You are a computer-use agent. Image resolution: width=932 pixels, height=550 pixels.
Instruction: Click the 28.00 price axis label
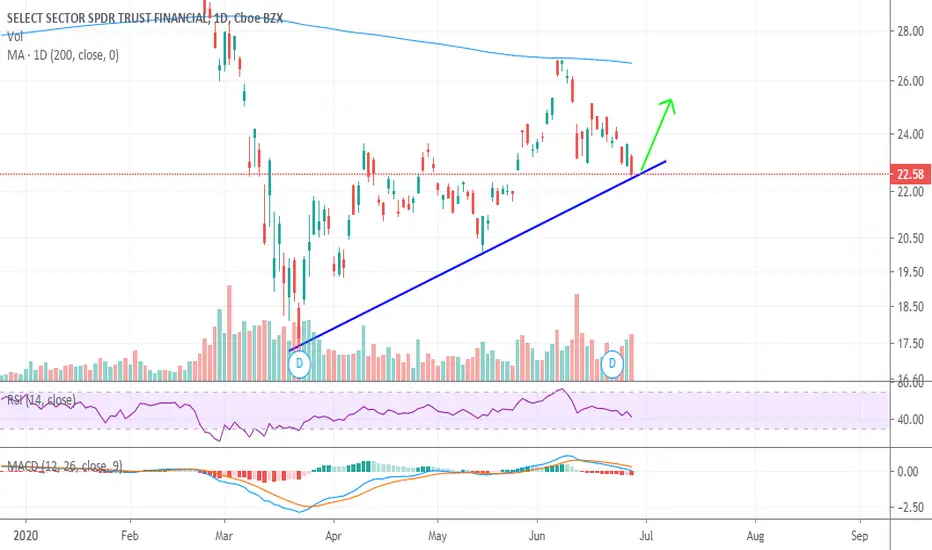(911, 32)
